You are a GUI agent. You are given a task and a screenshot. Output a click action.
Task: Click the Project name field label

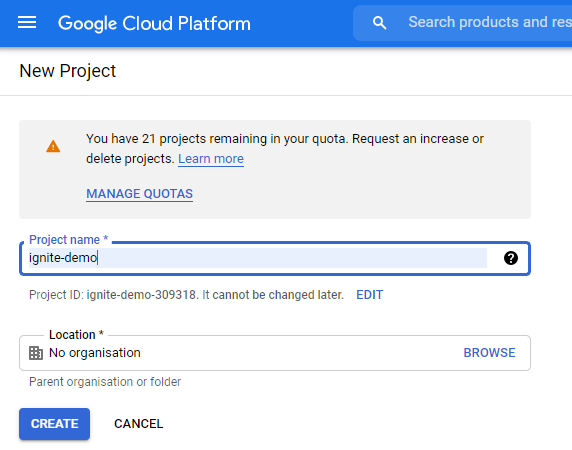pos(69,240)
